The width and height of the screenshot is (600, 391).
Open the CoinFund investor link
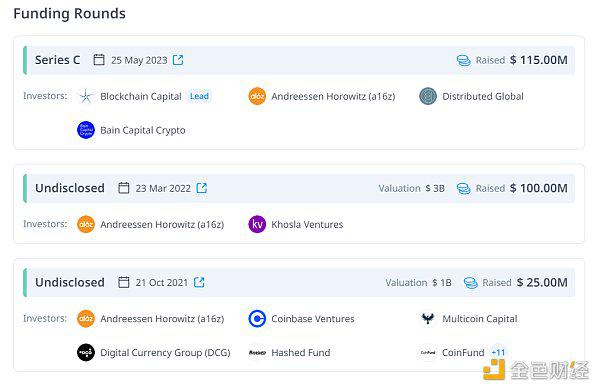(463, 352)
